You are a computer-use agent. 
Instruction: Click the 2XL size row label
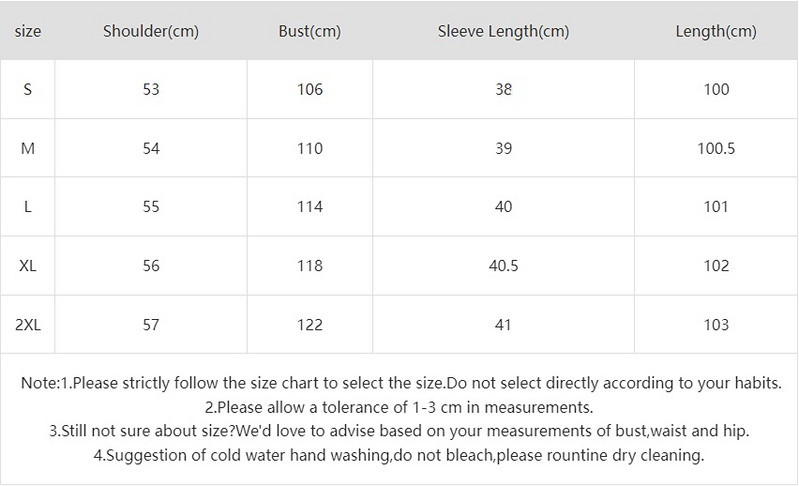pyautogui.click(x=28, y=325)
